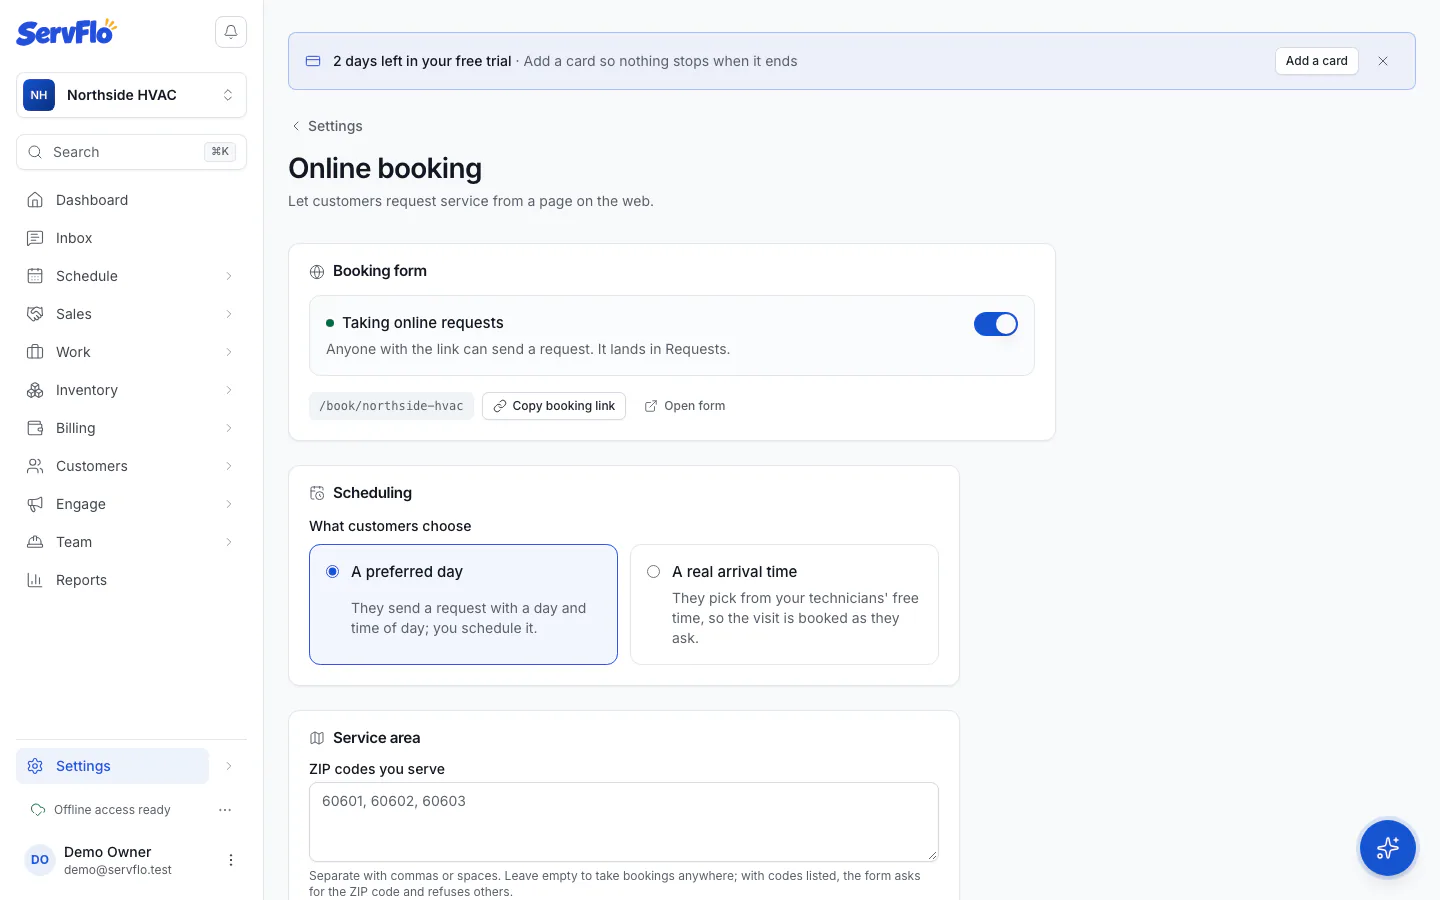Go back to Settings breadcrumb
This screenshot has width=1440, height=900.
pos(326,126)
